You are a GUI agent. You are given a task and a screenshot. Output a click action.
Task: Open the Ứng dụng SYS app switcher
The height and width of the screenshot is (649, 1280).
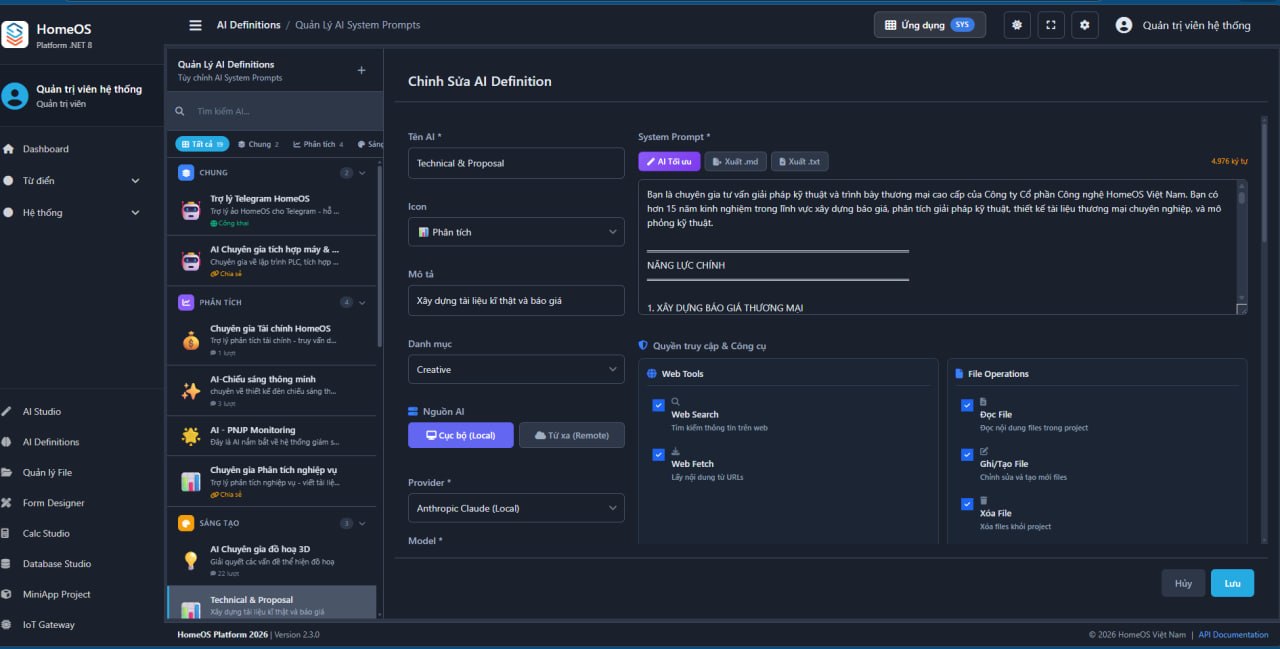pos(930,25)
